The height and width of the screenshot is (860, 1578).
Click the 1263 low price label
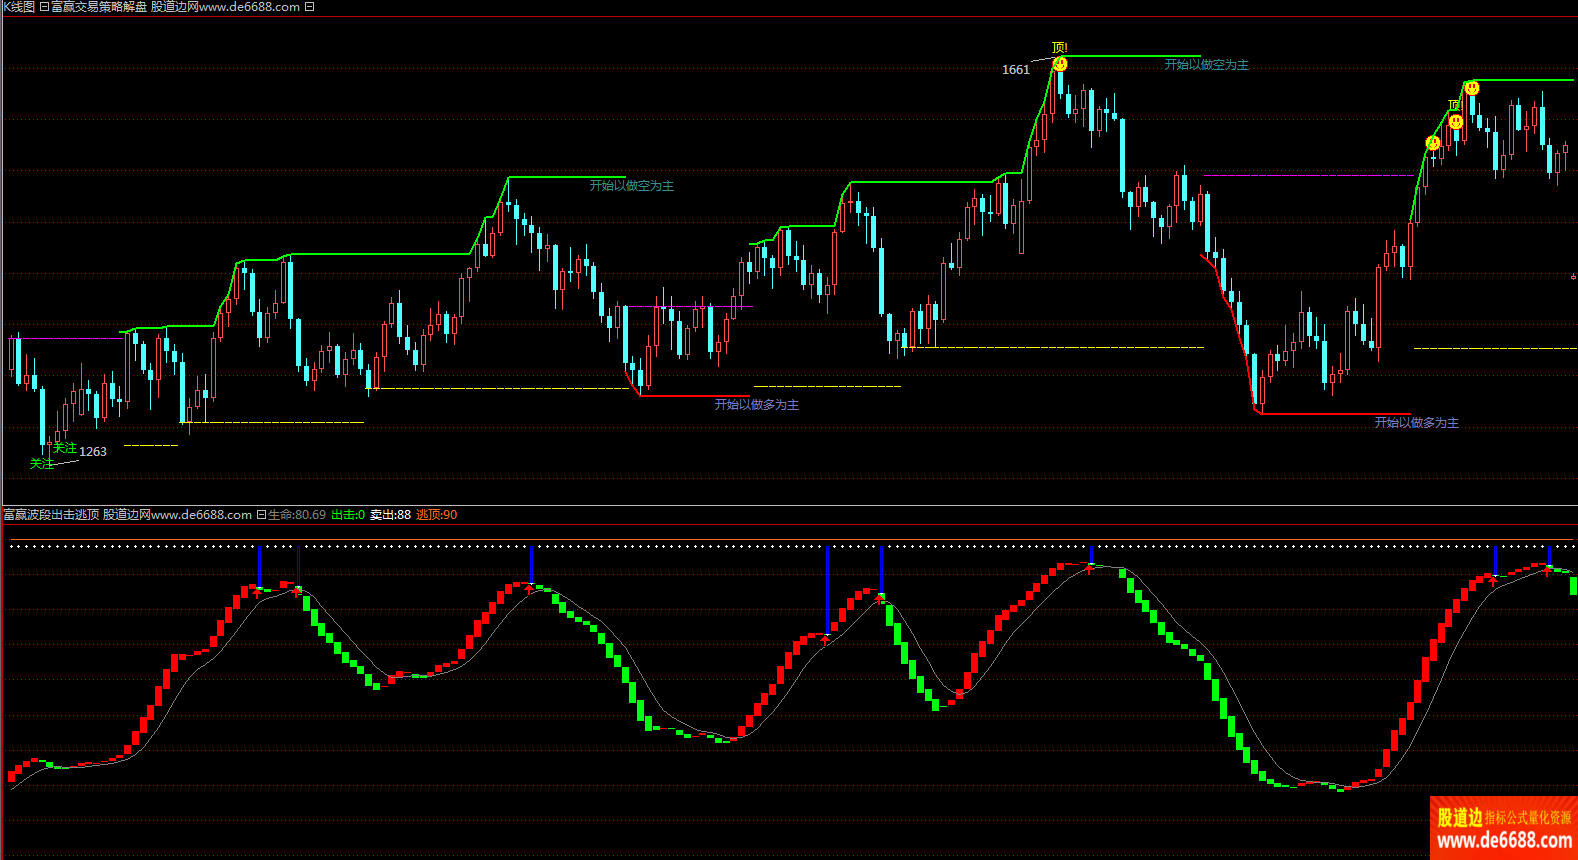point(93,452)
